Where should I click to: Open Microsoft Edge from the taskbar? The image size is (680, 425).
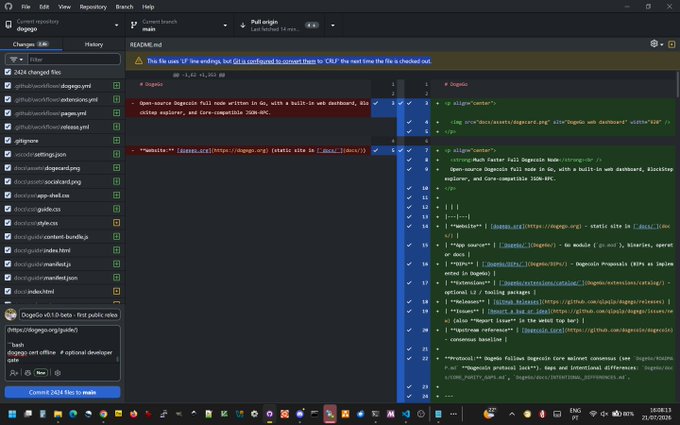[x=73, y=414]
